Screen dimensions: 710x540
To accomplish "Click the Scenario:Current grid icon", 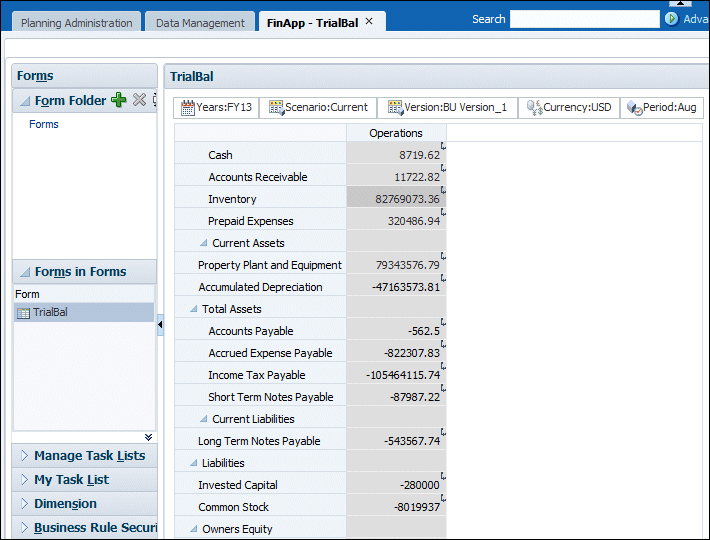I will [276, 108].
